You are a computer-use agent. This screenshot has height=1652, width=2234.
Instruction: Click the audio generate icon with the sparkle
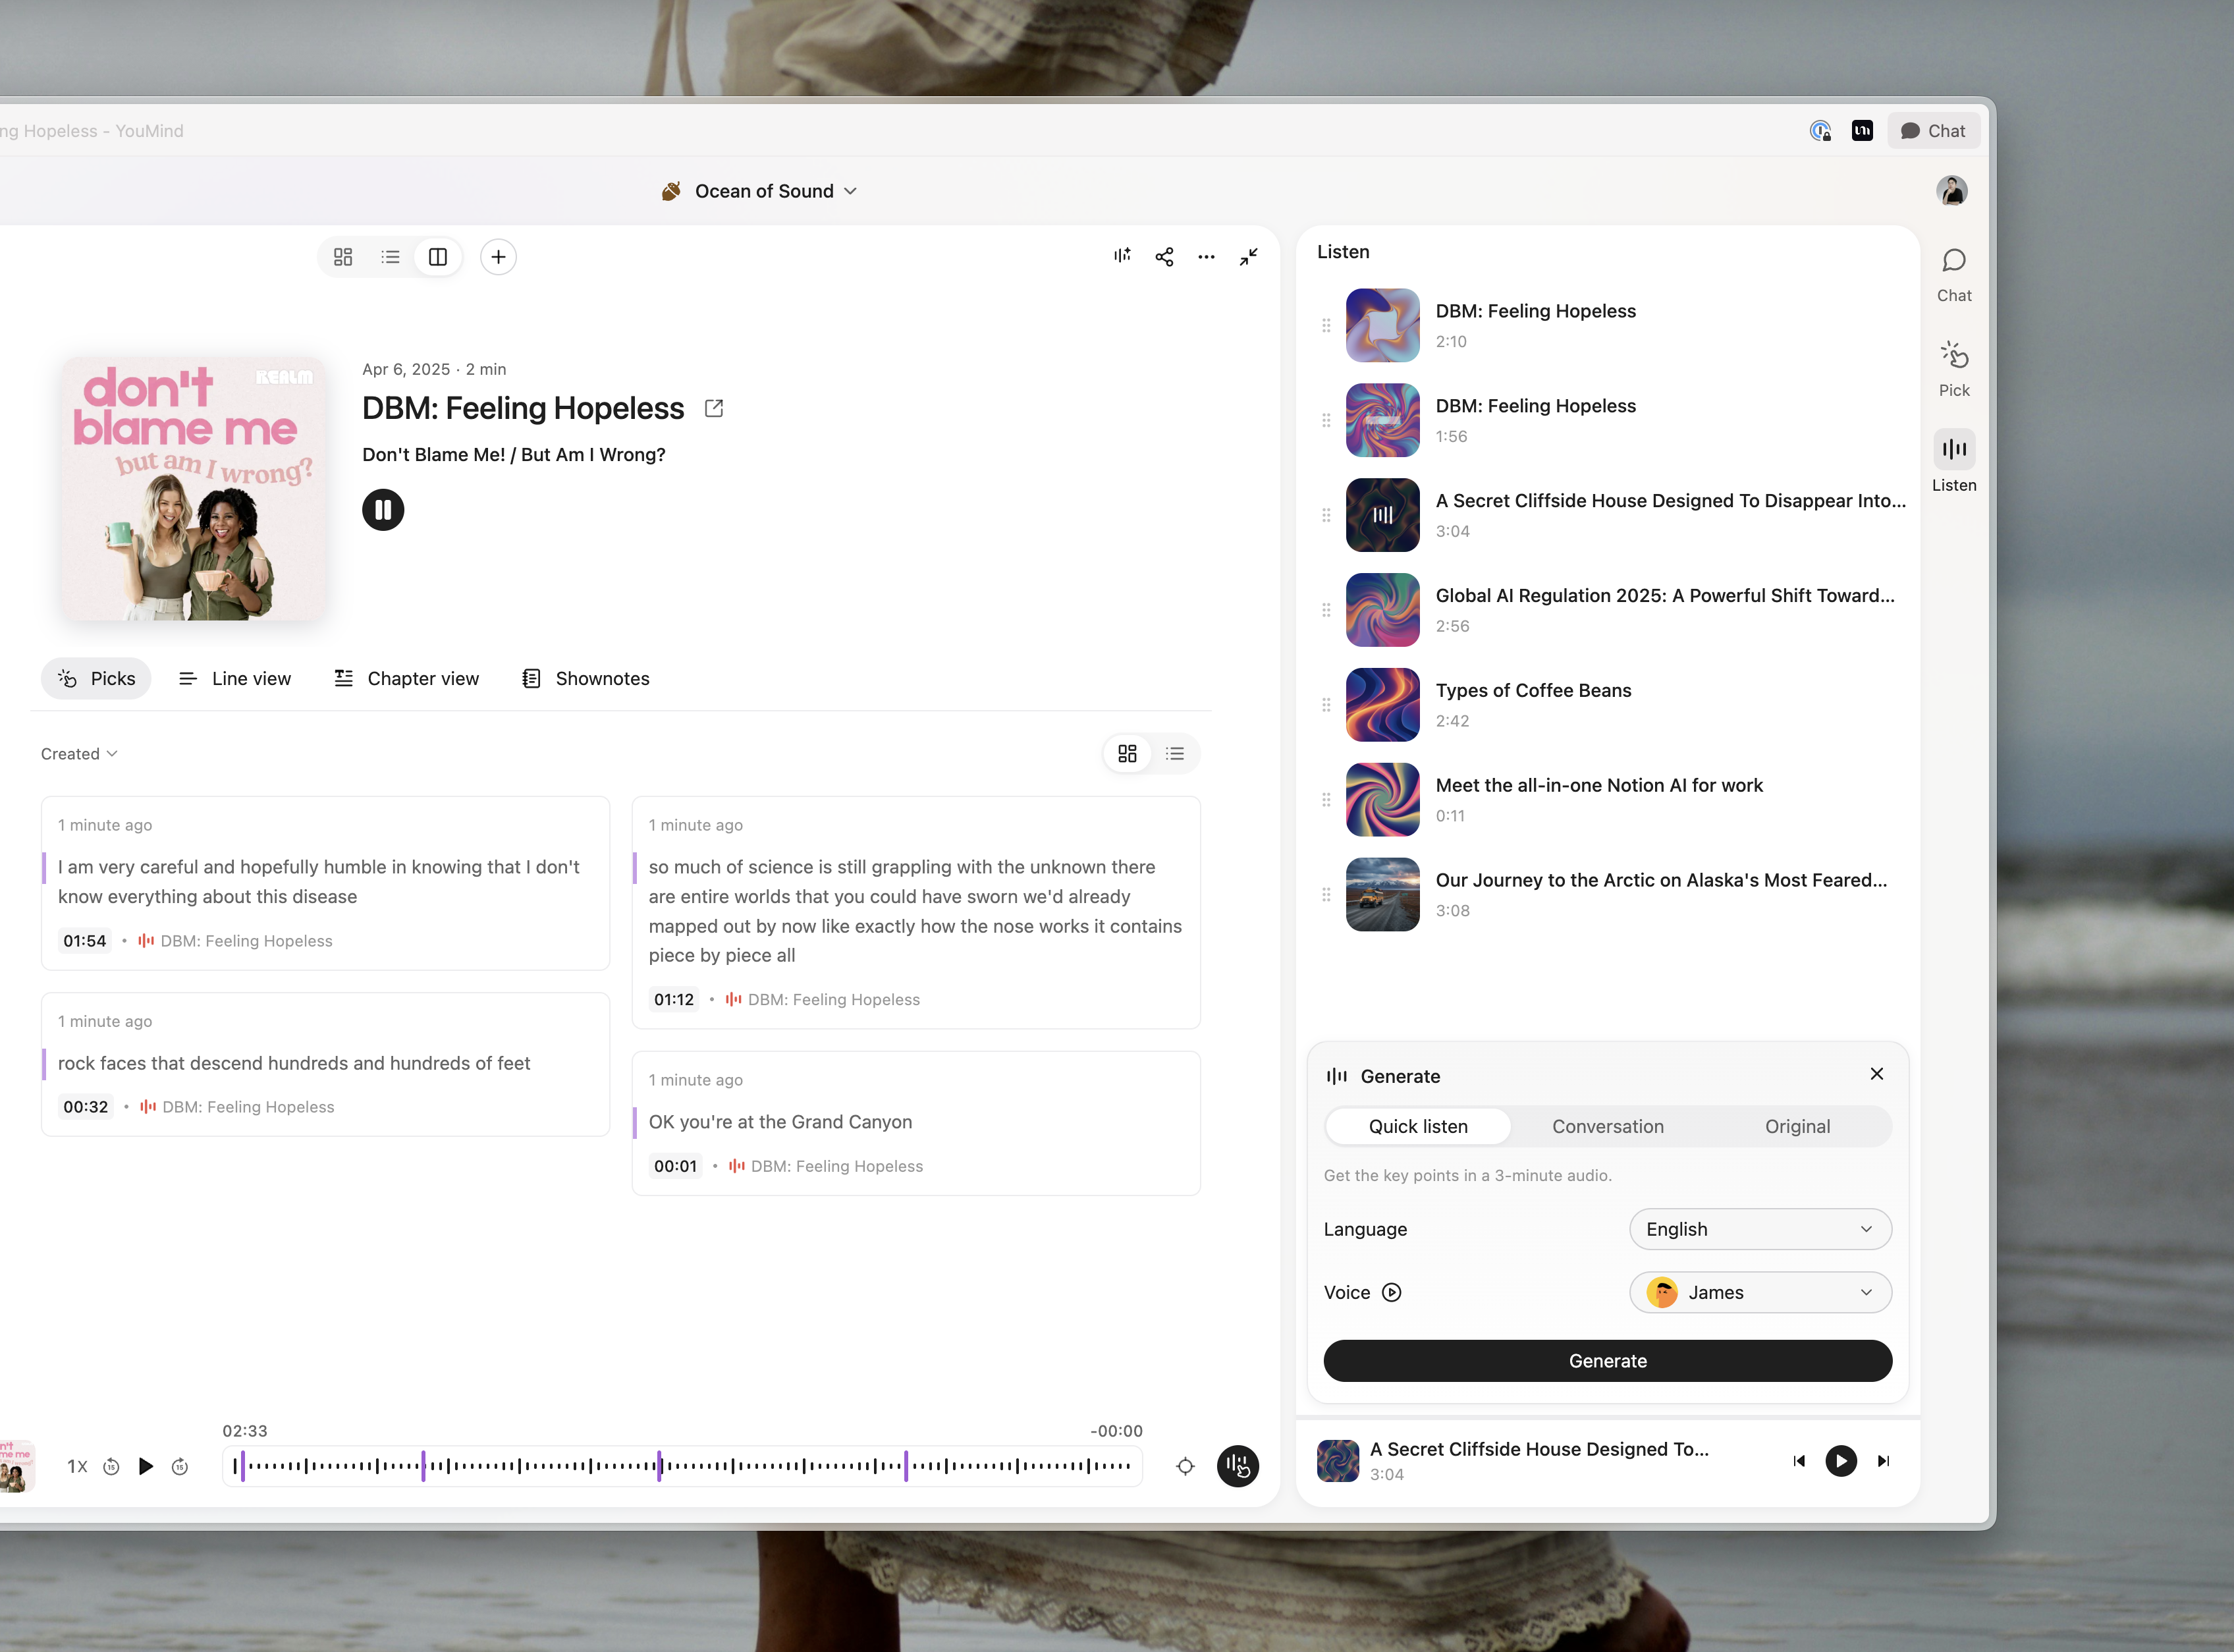1122,257
